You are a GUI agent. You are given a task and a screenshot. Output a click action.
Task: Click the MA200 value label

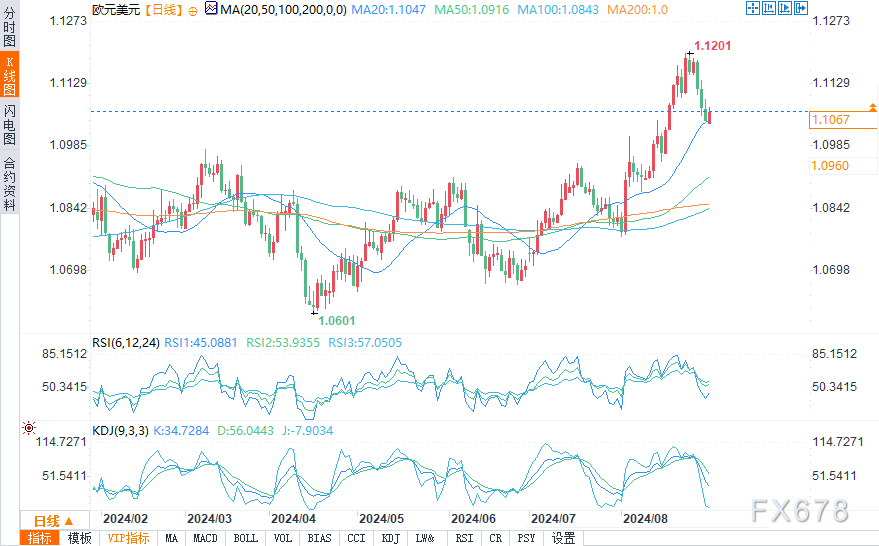(x=637, y=10)
